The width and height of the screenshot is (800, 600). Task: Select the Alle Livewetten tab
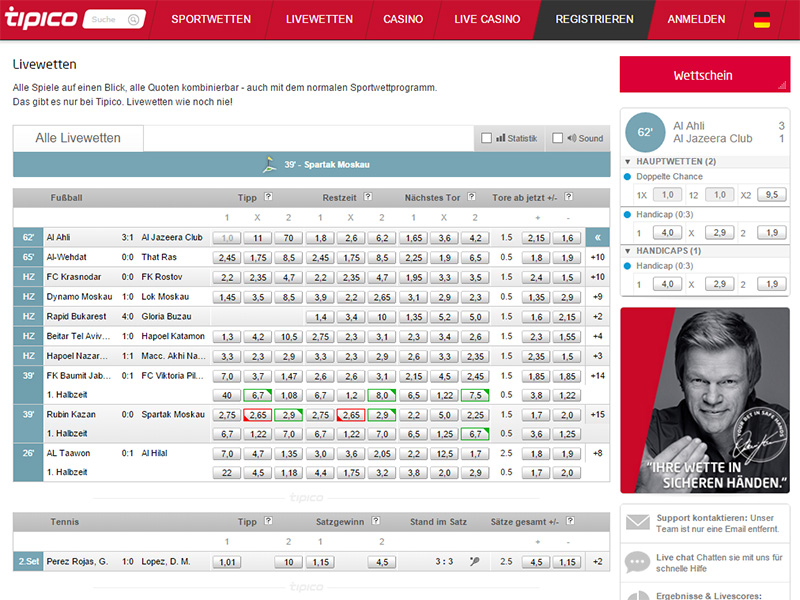78,138
